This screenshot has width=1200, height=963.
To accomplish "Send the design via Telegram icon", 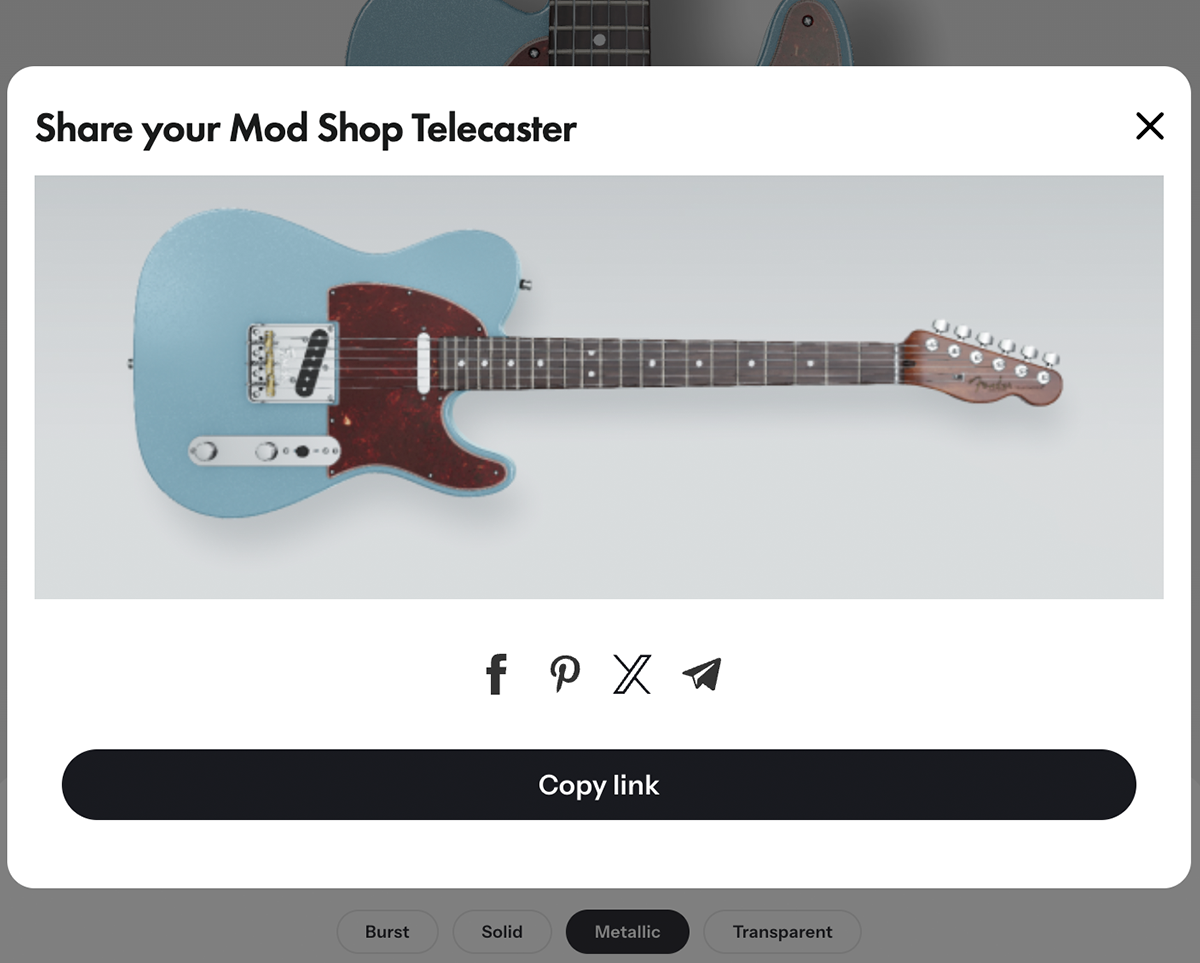I will point(702,674).
